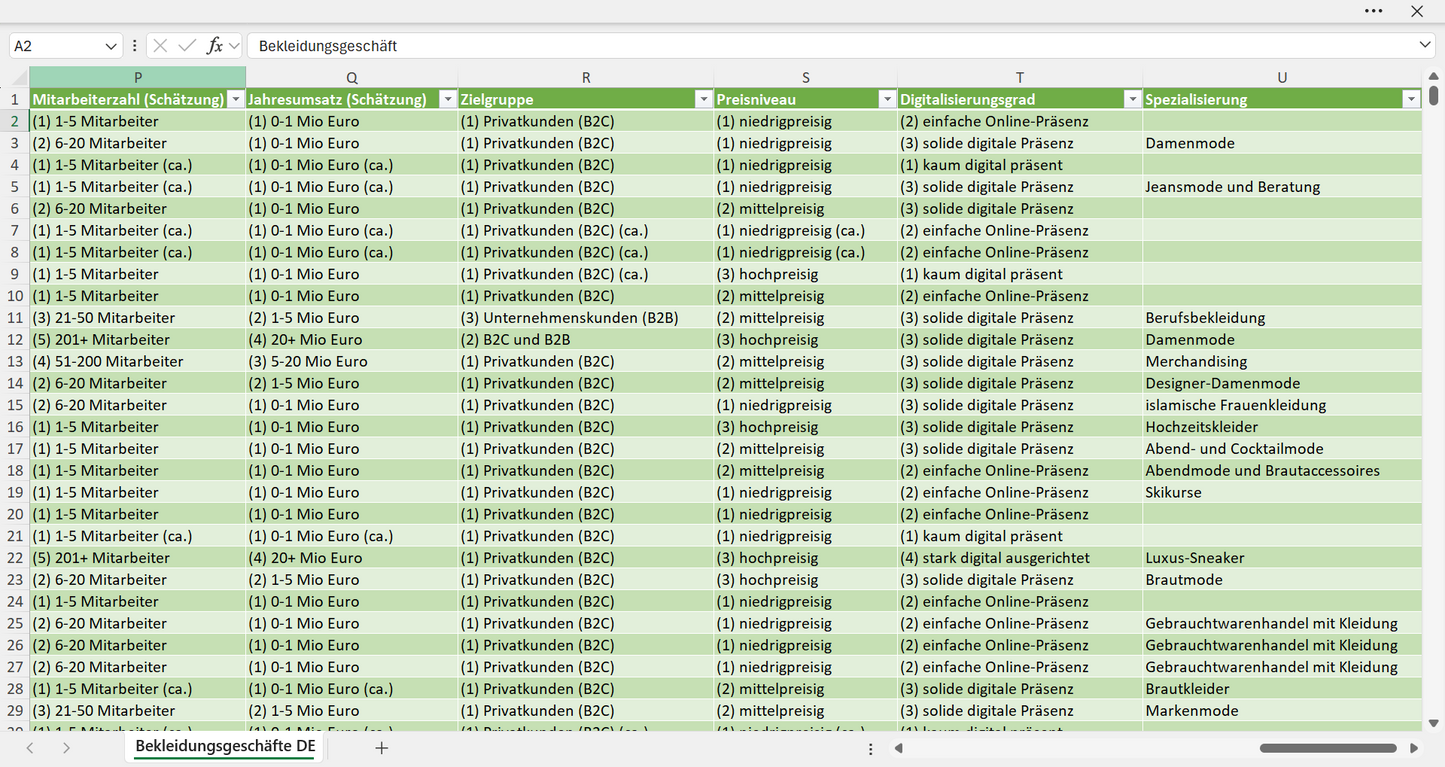Select the Designer-Damenmode cell

(1282, 383)
